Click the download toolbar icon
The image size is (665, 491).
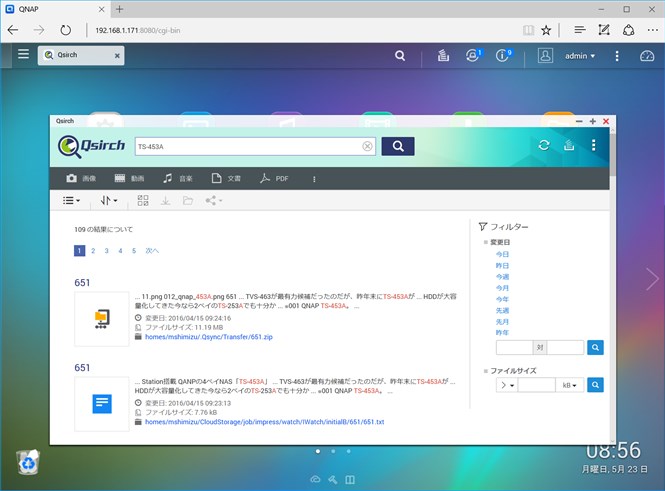(x=165, y=201)
